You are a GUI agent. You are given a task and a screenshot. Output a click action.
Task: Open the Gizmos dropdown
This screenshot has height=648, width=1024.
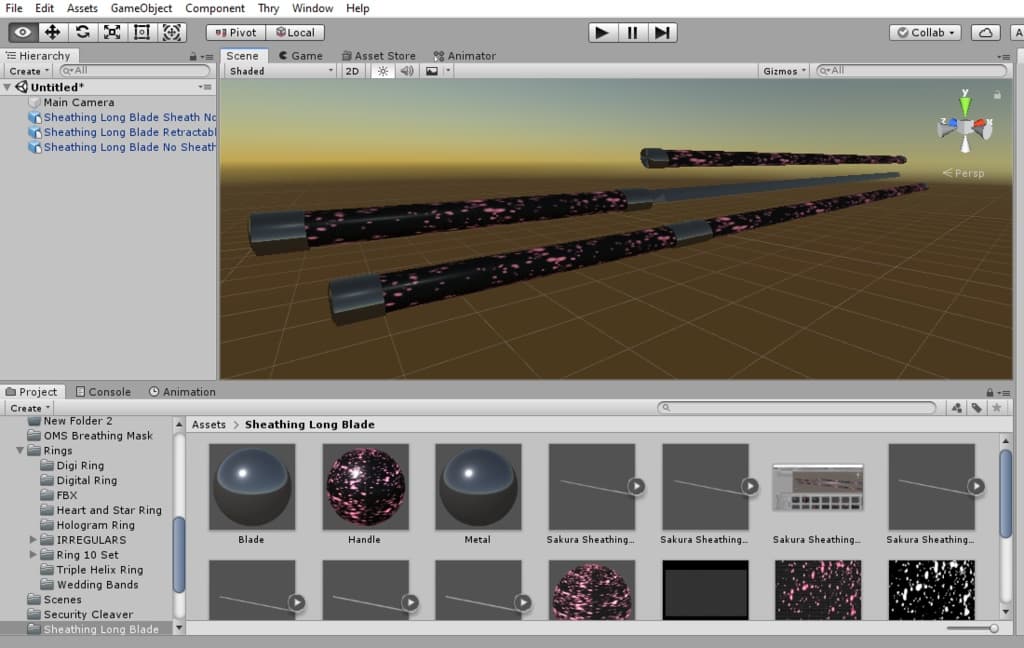[784, 71]
